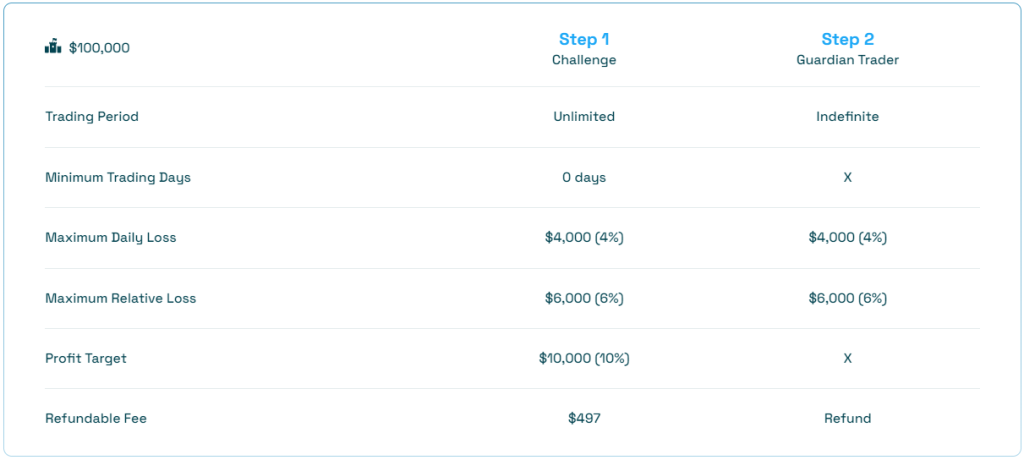Click the Guardian Trader subtitle
The image size is (1024, 460).
tap(848, 60)
